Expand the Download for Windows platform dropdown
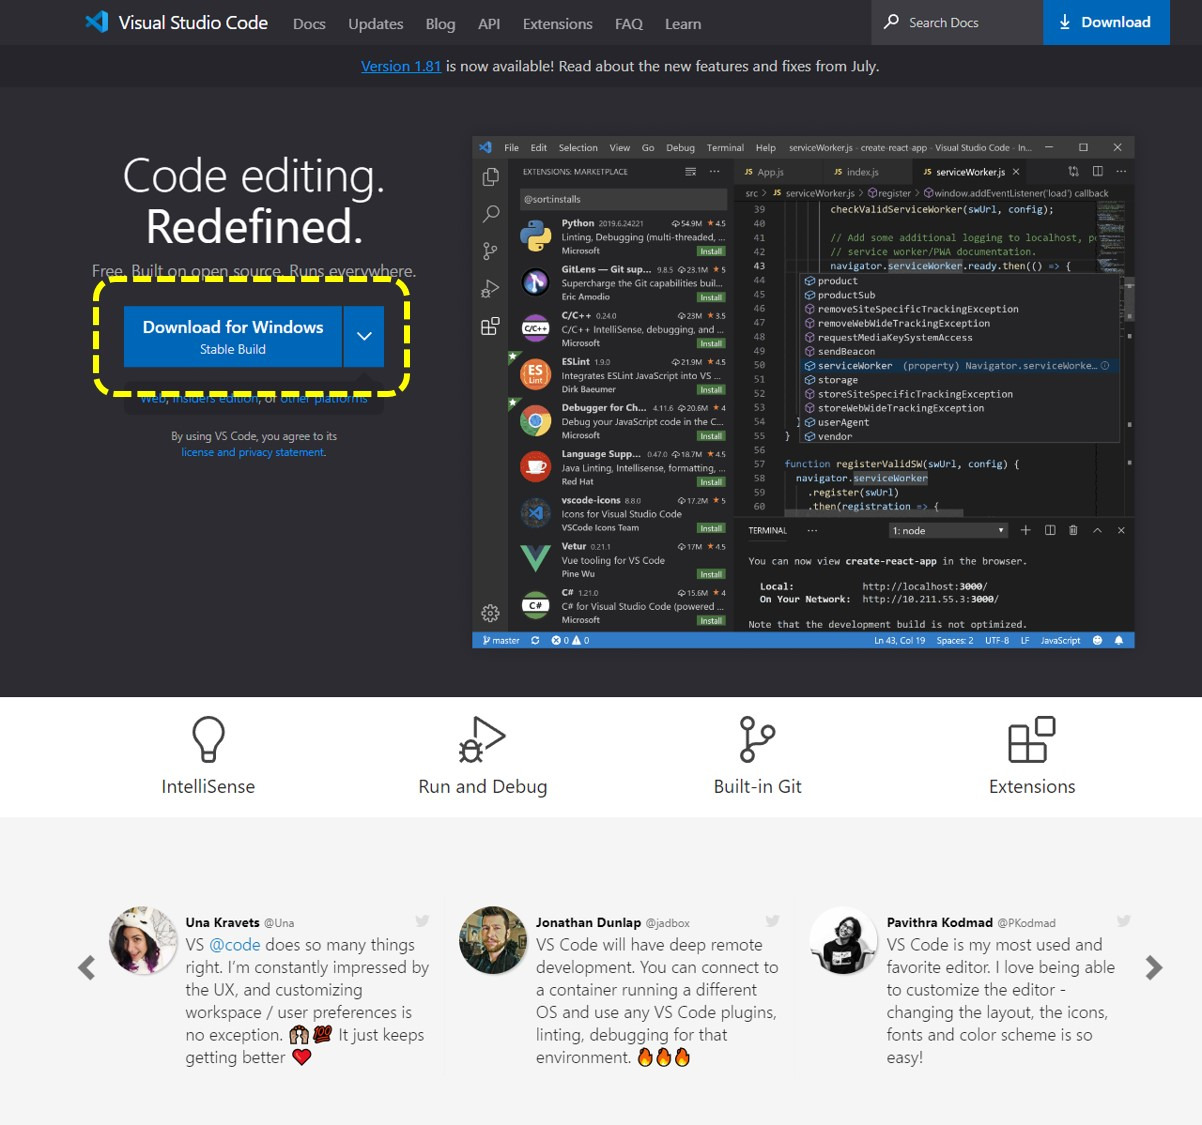Viewport: 1202px width, 1125px height. (x=364, y=336)
